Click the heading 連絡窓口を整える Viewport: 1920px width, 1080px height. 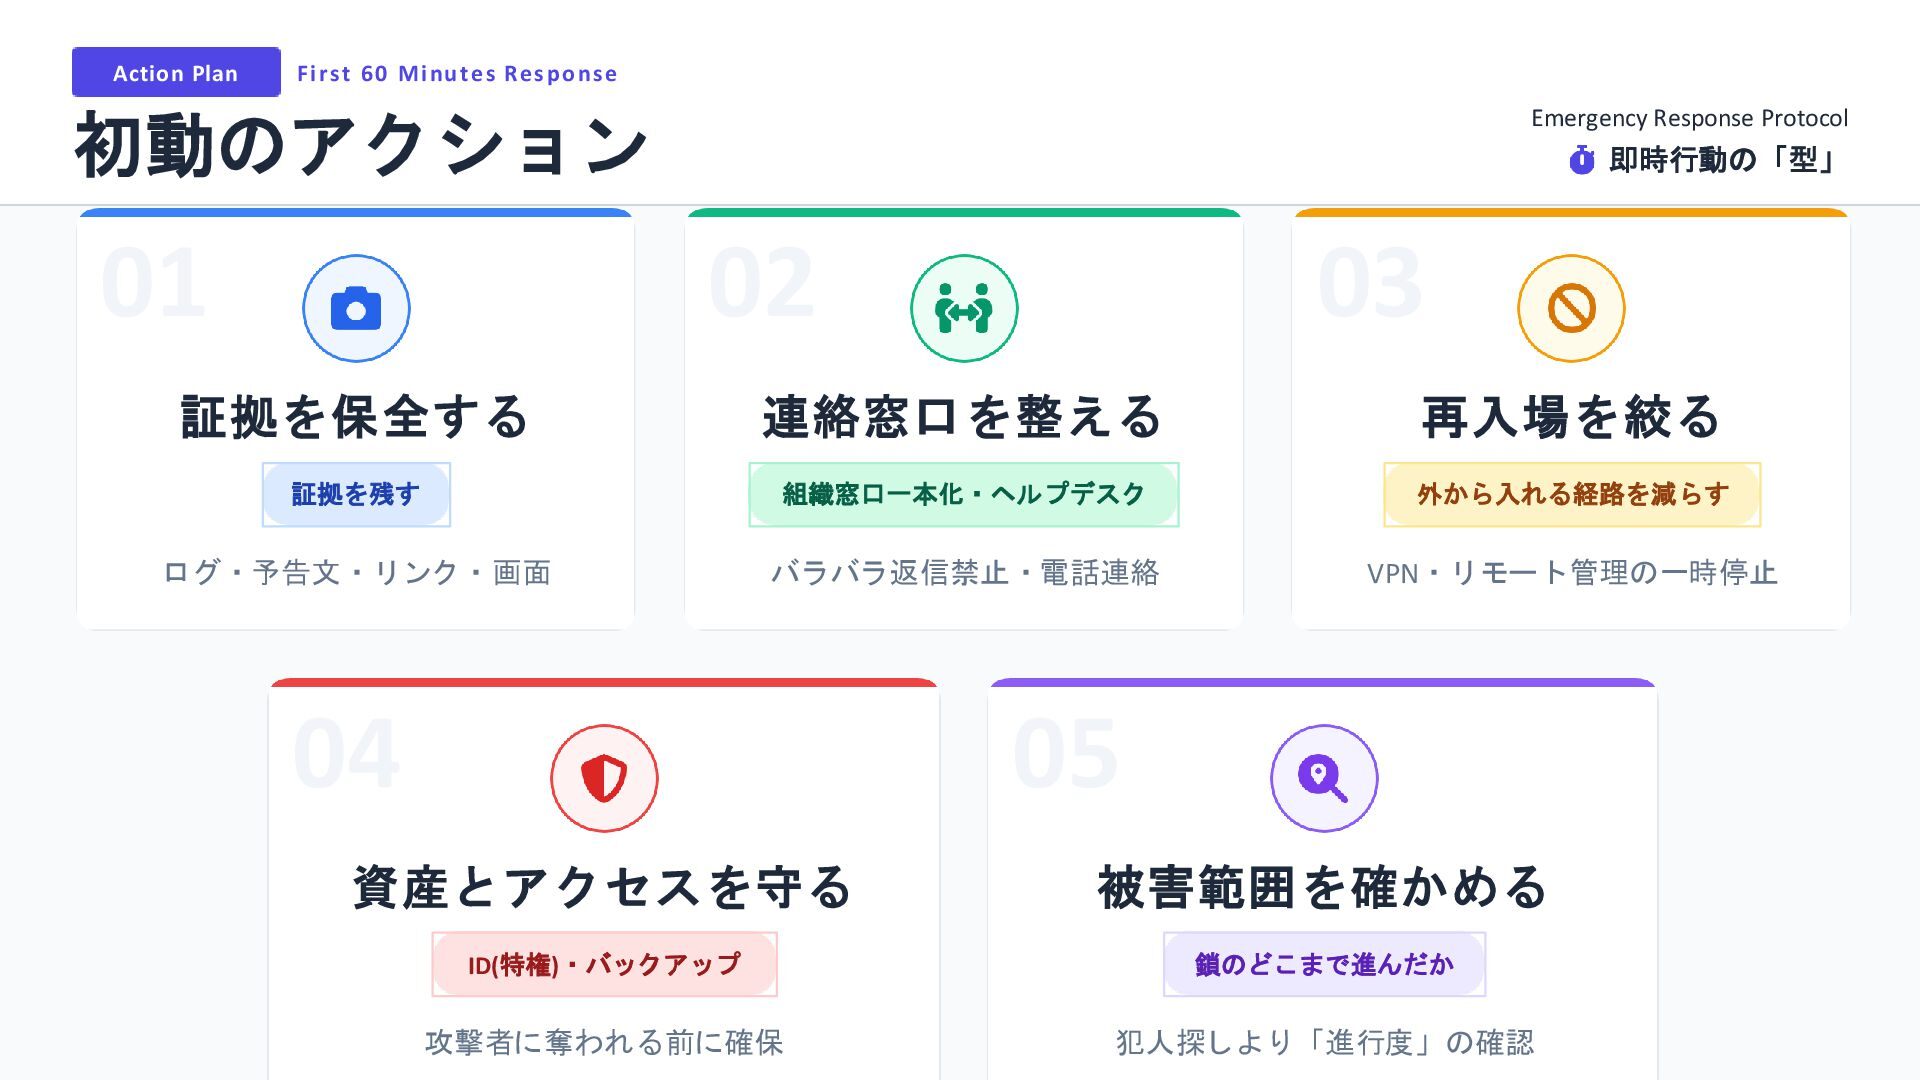tap(964, 417)
